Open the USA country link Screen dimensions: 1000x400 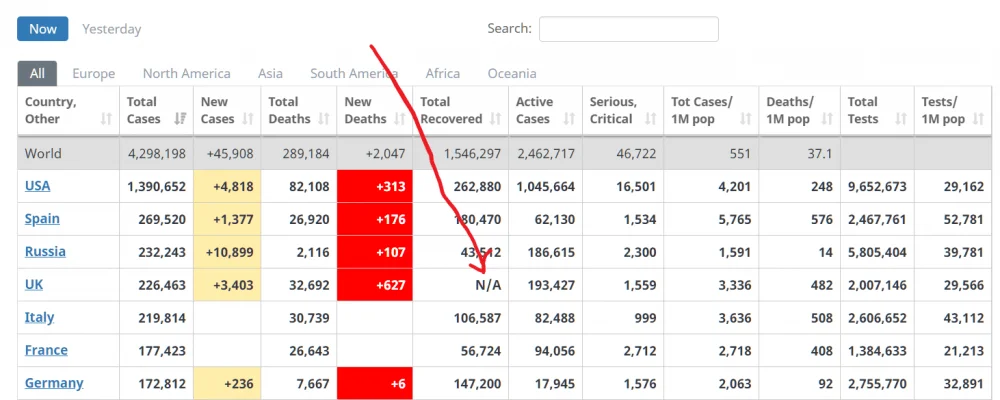pos(38,186)
